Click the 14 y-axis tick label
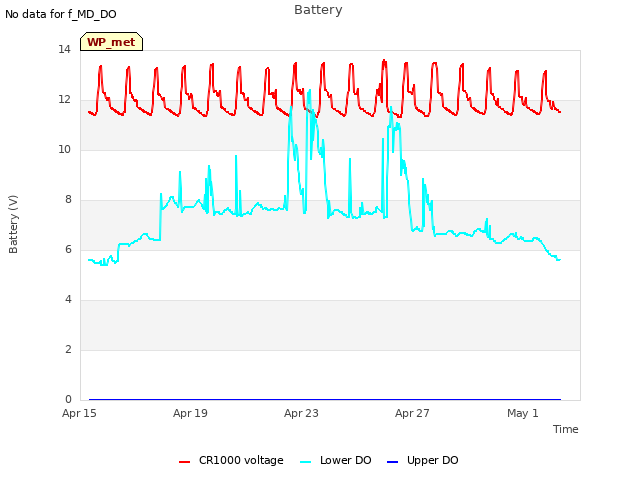This screenshot has height=480, width=640. [64, 50]
